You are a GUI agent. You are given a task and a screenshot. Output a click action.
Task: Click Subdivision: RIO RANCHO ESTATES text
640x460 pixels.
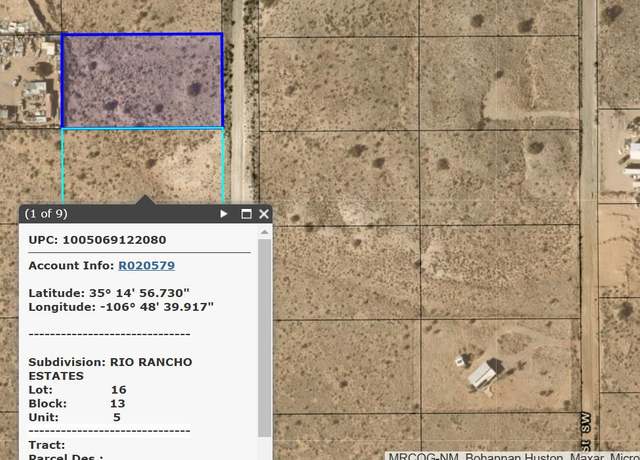click(110, 369)
